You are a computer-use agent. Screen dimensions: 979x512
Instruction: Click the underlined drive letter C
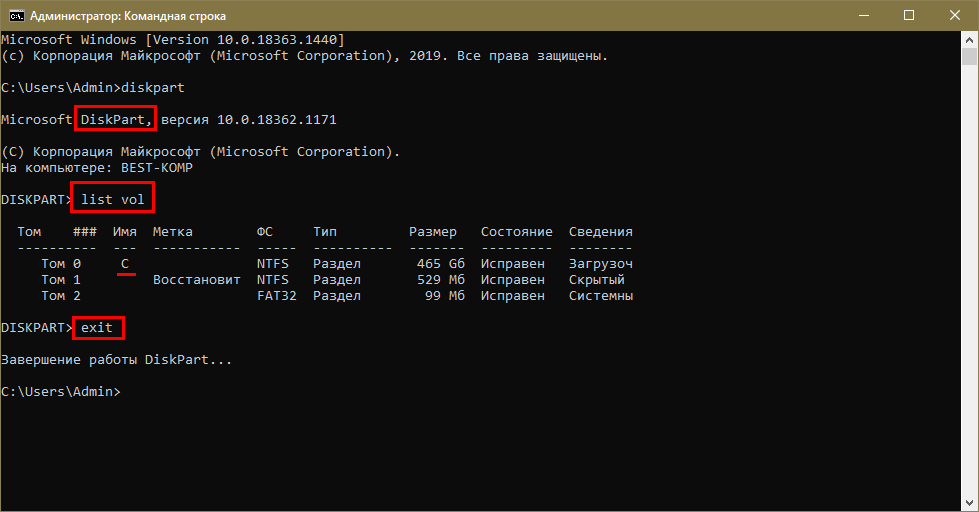tap(125, 264)
